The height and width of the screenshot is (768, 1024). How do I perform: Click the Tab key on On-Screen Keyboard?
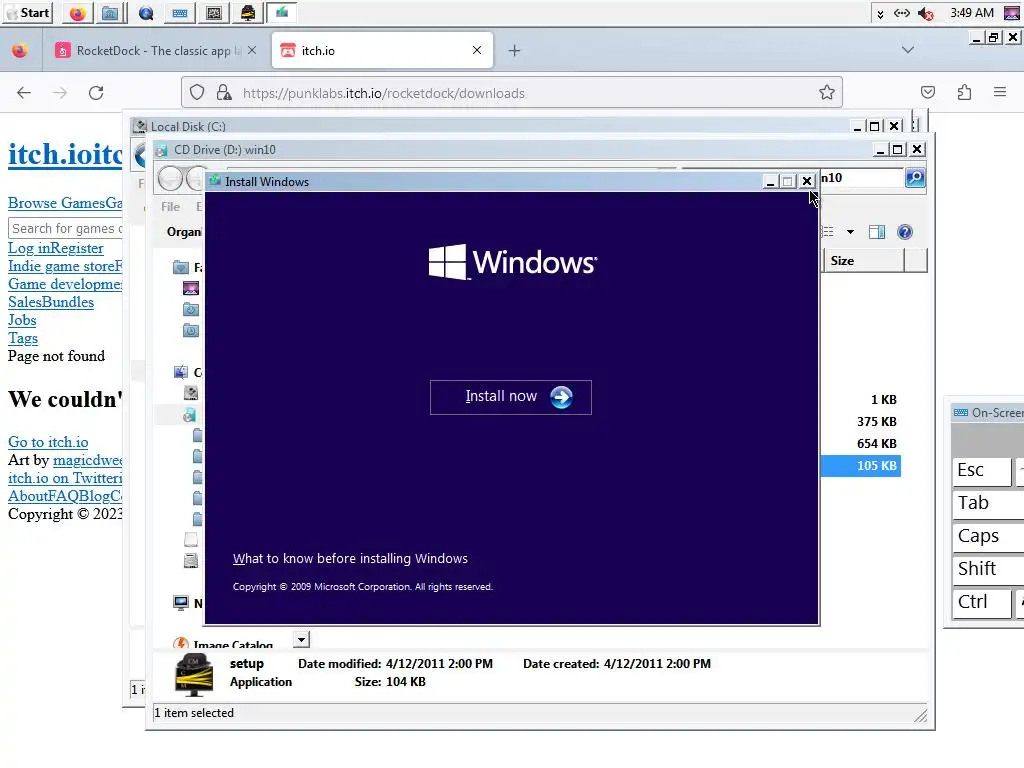click(988, 503)
